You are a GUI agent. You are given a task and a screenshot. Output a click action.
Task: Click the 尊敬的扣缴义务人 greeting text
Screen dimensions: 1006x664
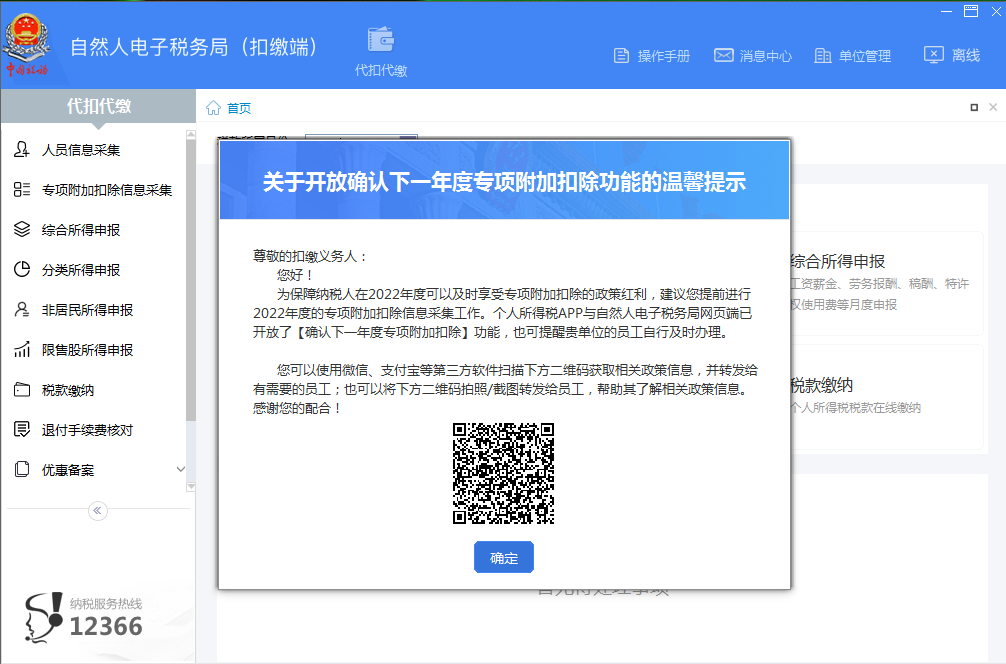(310, 256)
